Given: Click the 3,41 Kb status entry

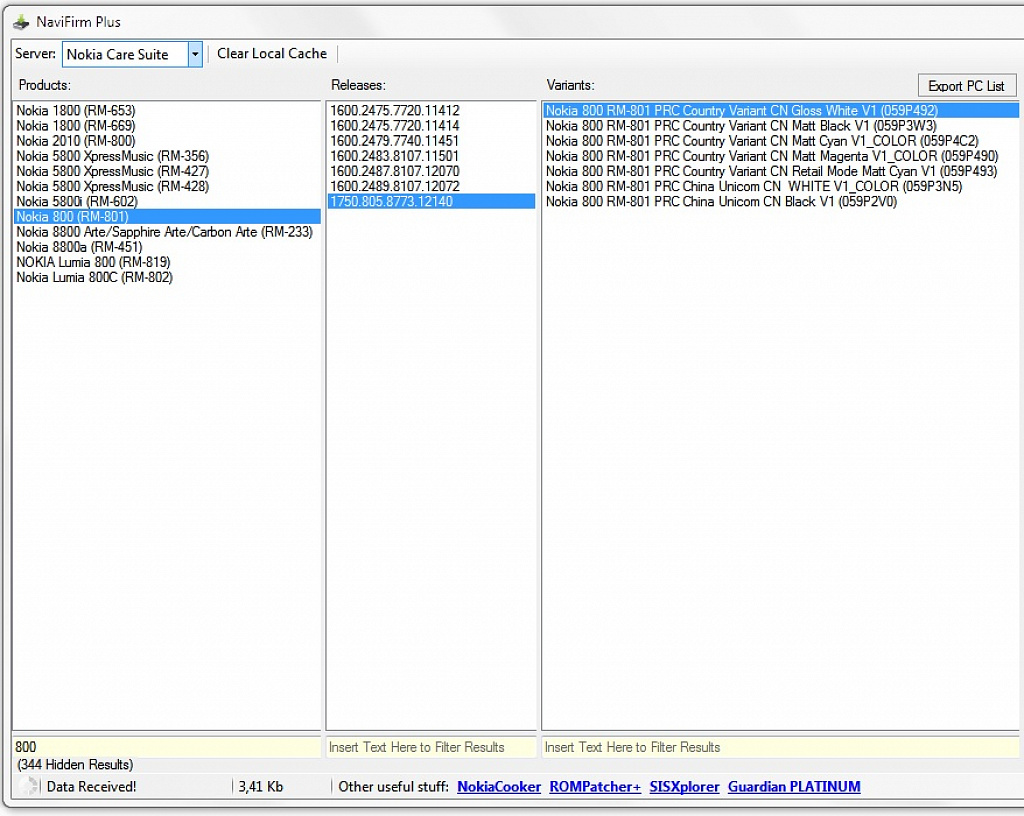Looking at the screenshot, I should pyautogui.click(x=261, y=787).
